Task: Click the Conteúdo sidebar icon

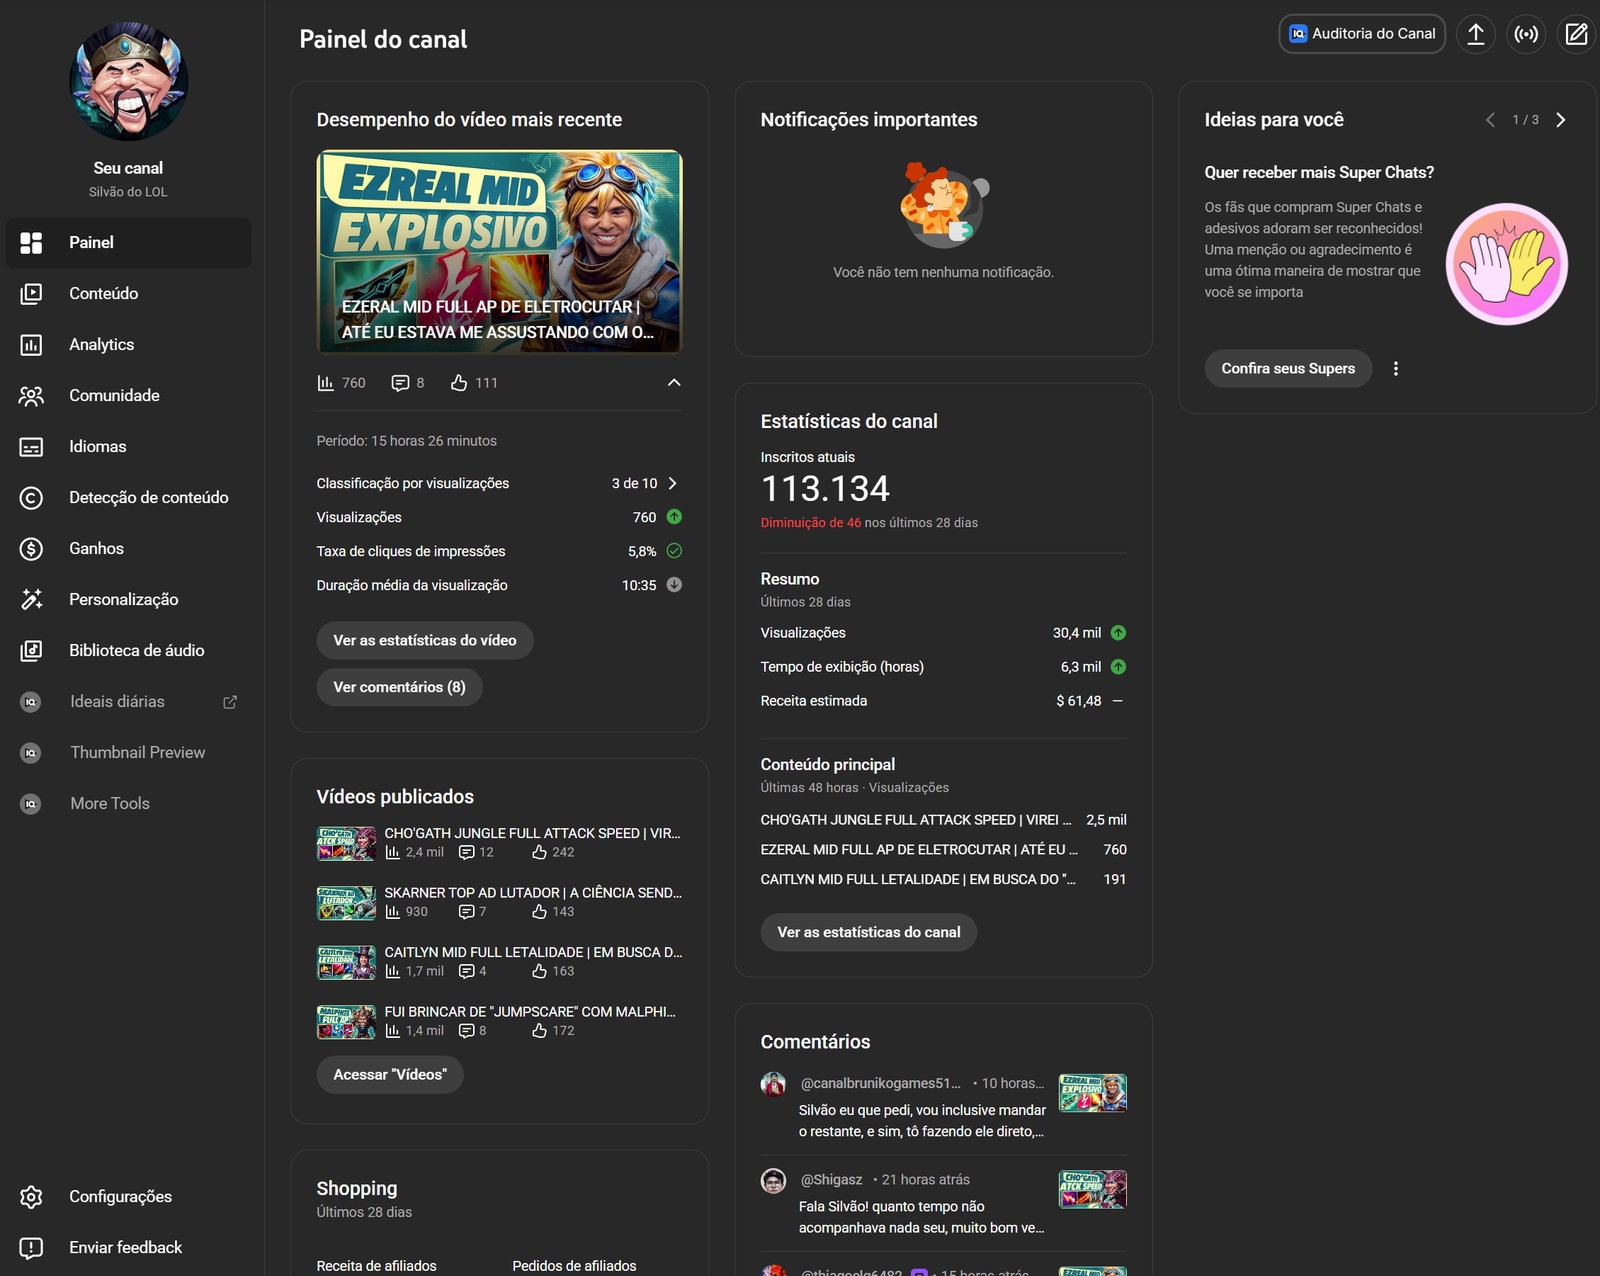Action: (x=31, y=294)
